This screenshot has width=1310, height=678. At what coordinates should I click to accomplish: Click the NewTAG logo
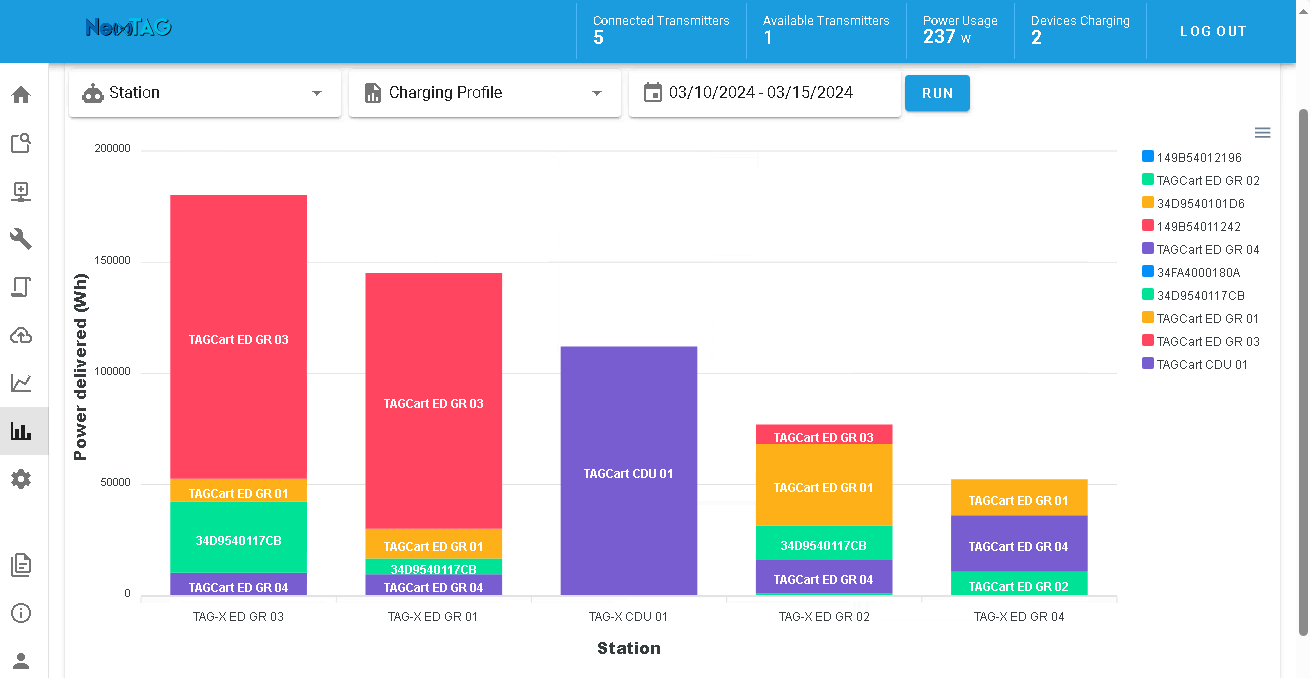(x=129, y=28)
